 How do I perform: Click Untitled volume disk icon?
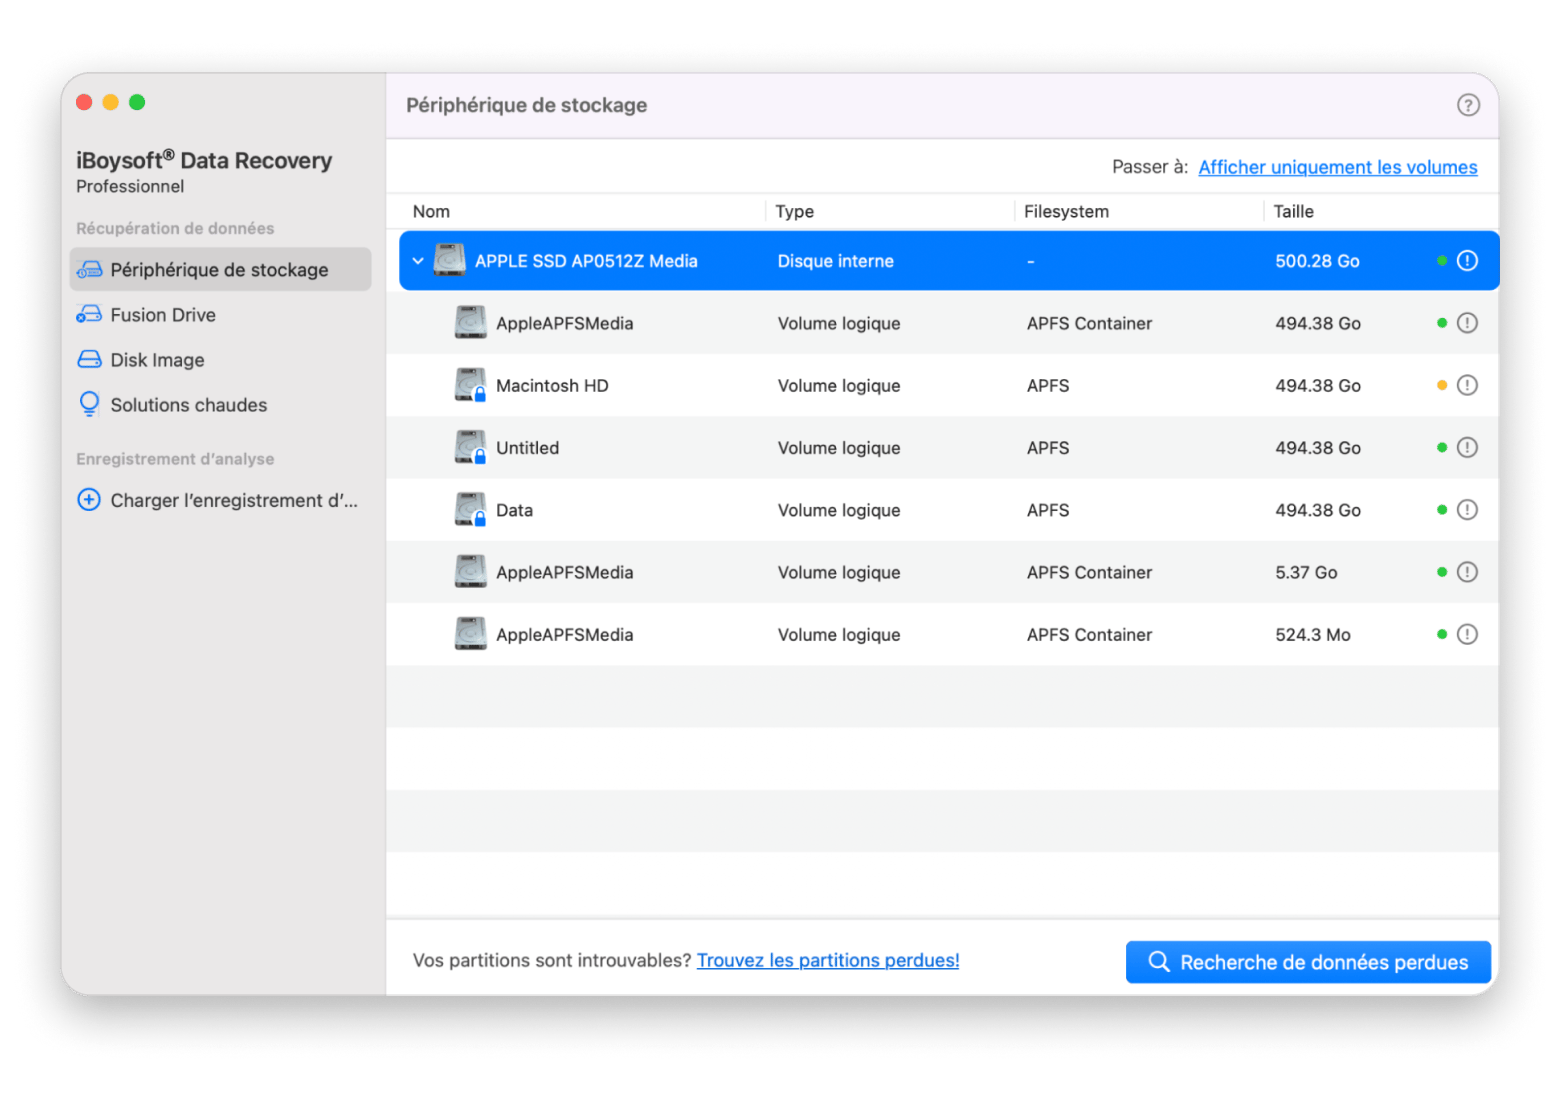pos(470,447)
